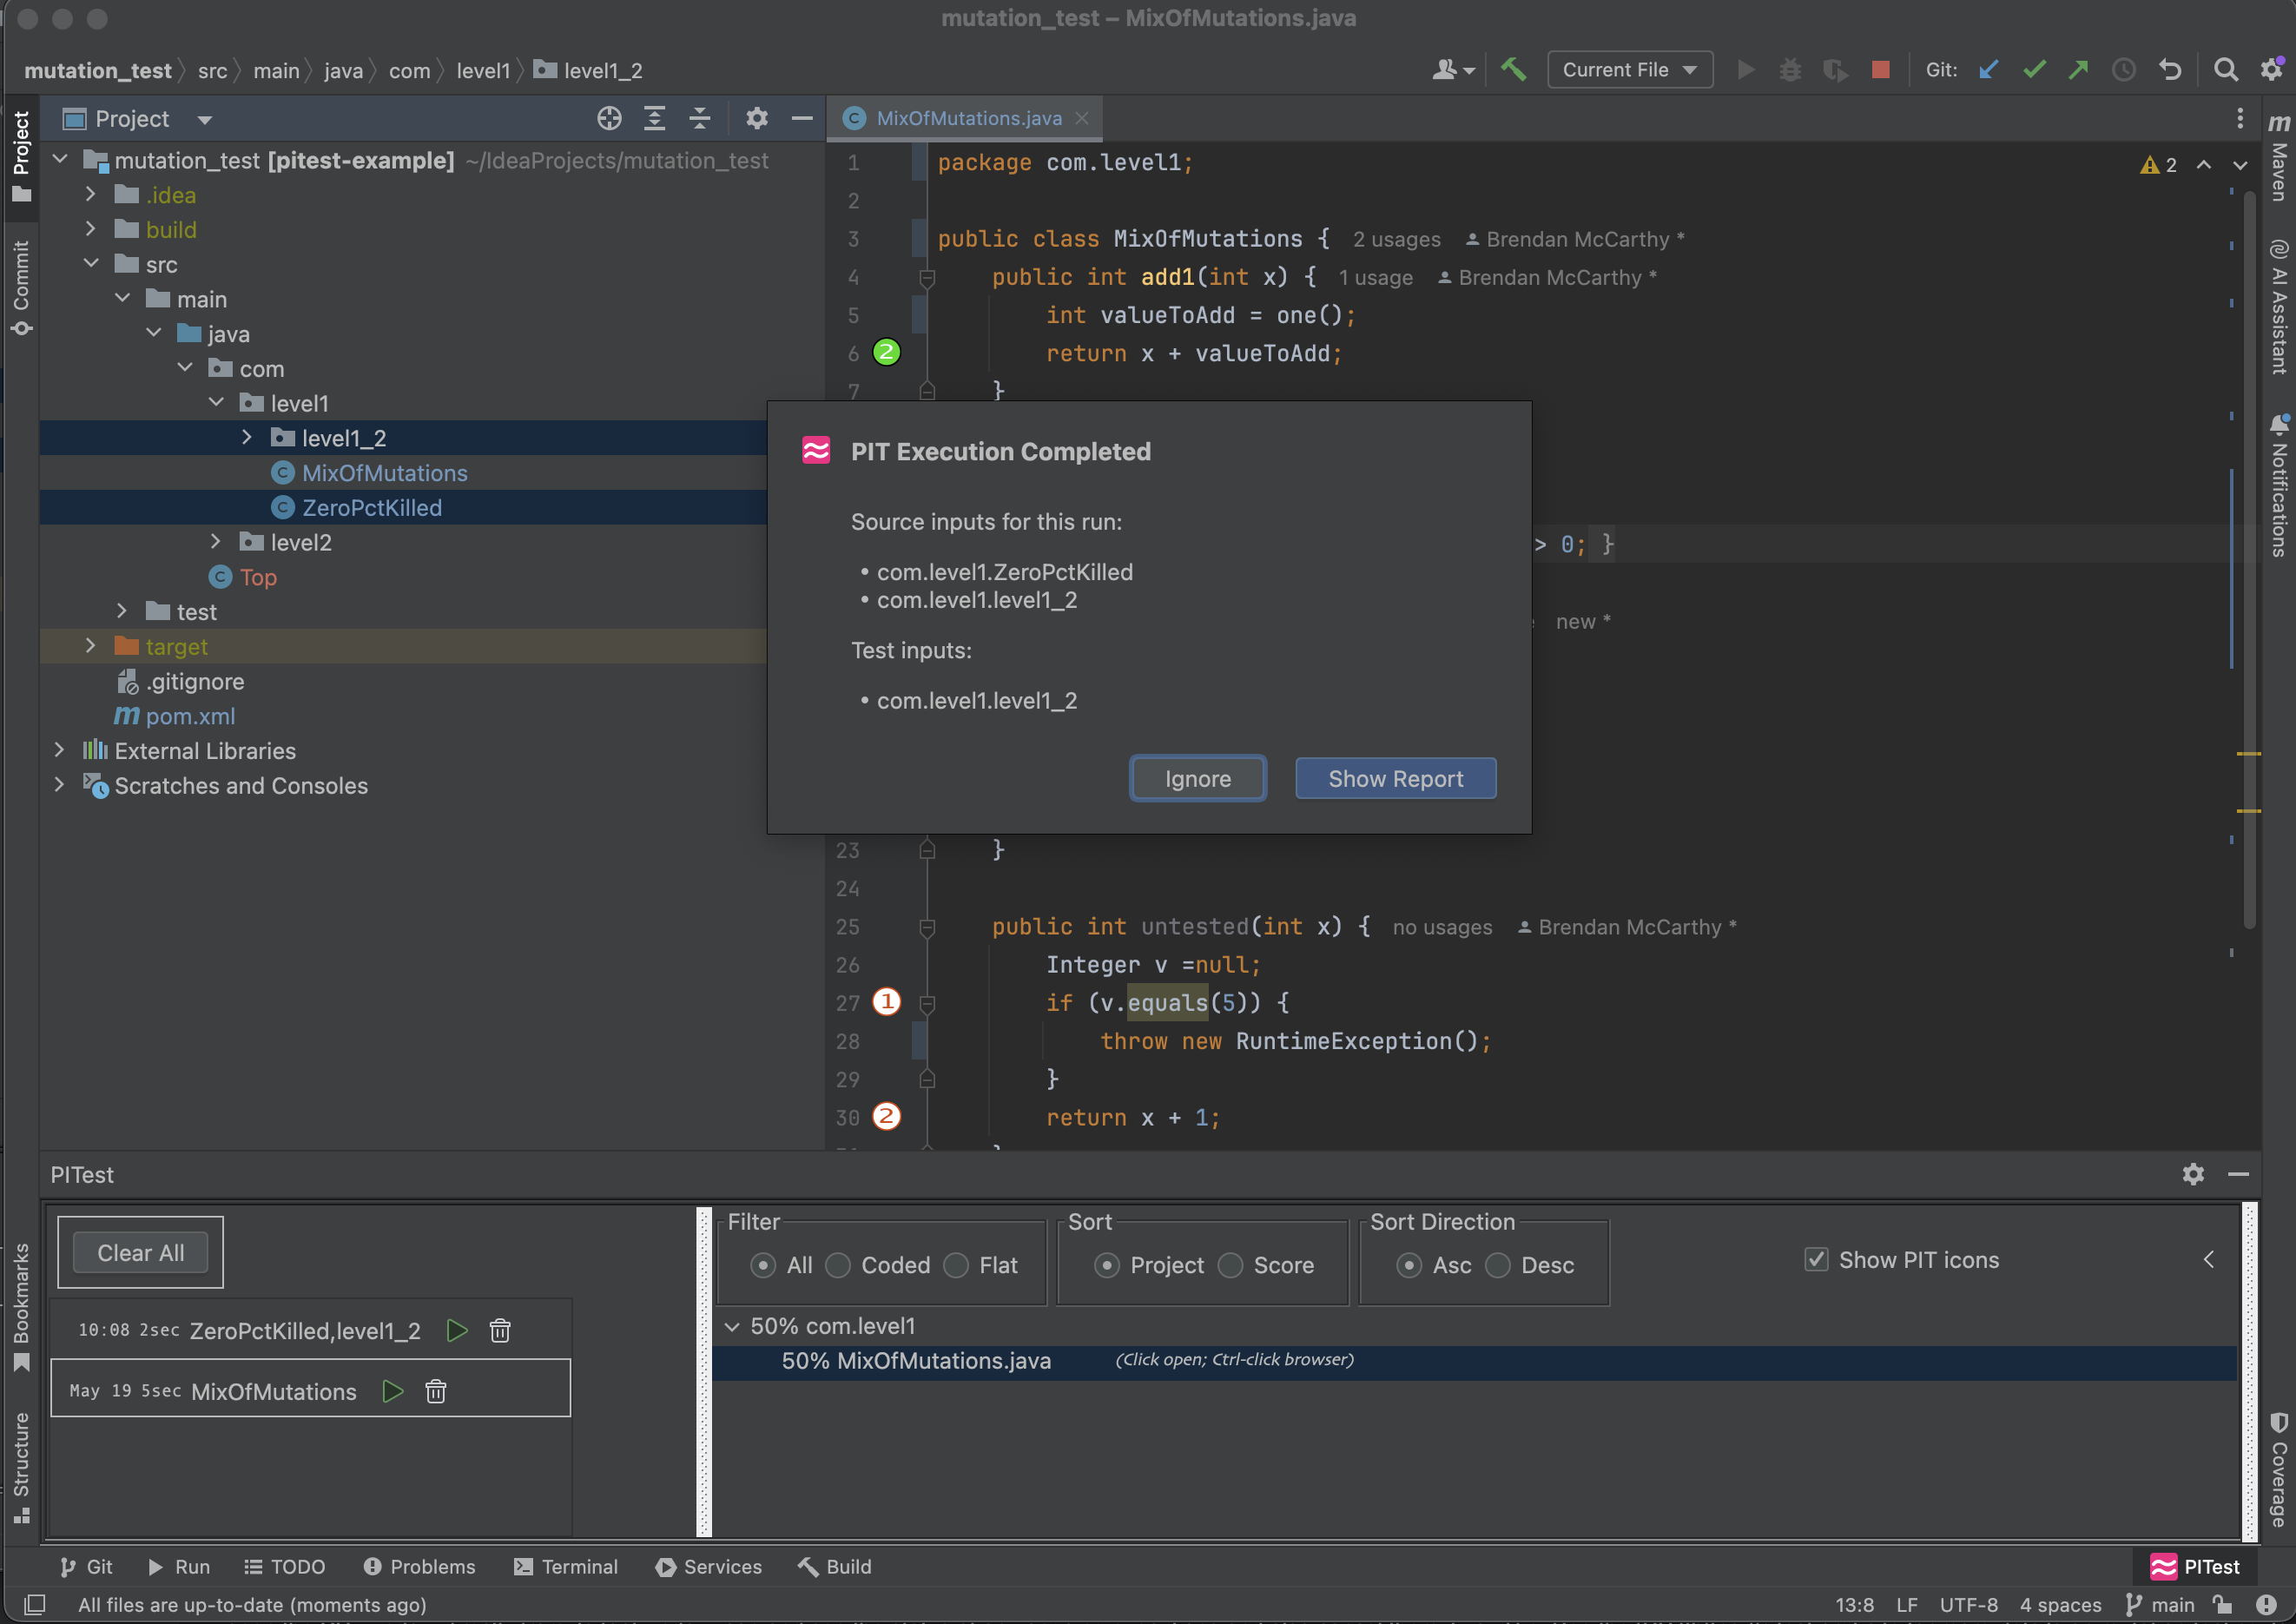Select the Desc sort direction
This screenshot has height=1624, width=2296.
1498,1265
